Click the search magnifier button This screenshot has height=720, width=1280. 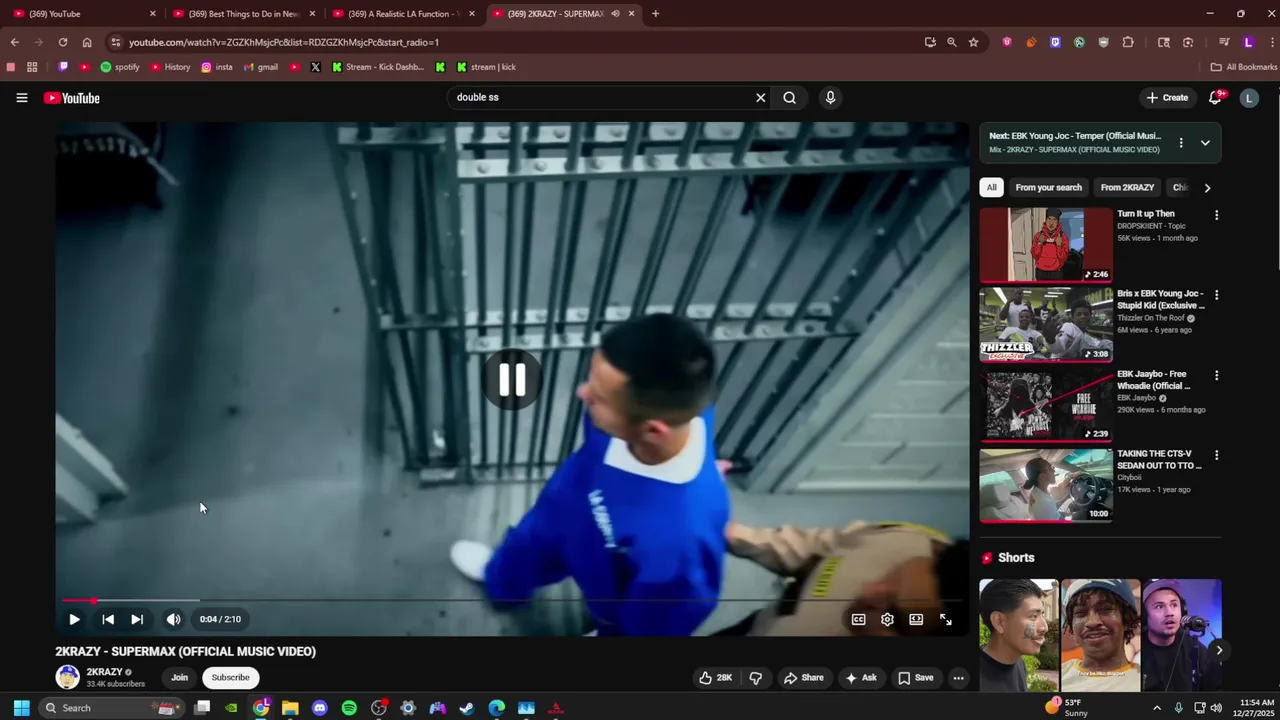pos(790,98)
